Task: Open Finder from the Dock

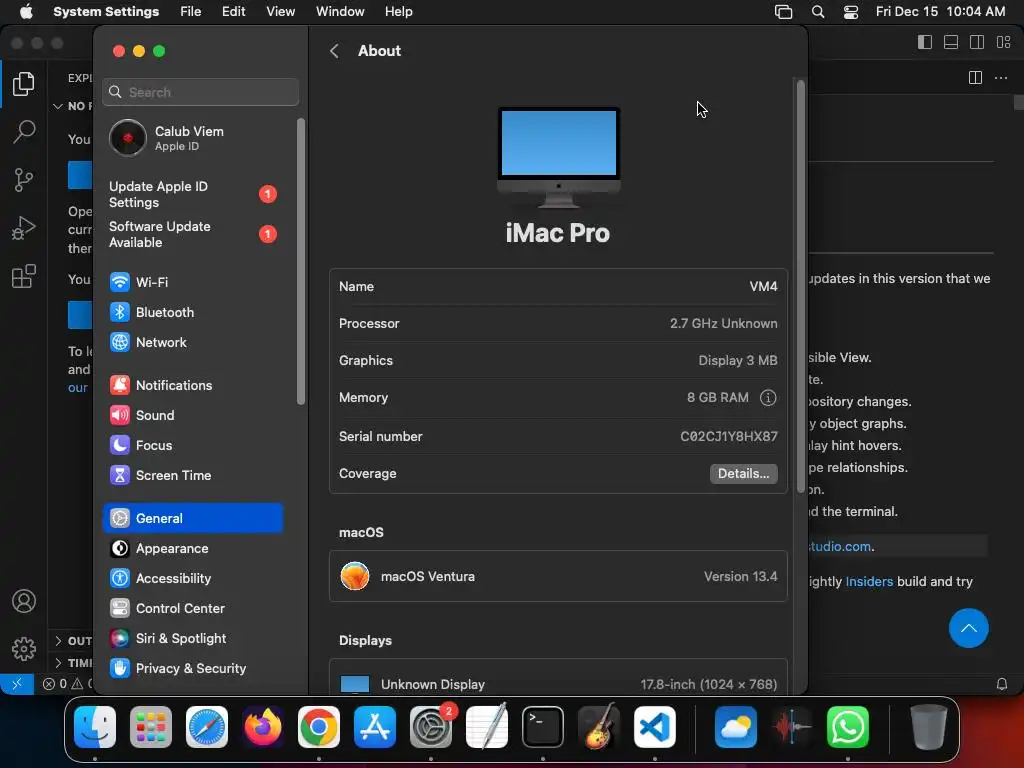Action: [95, 727]
